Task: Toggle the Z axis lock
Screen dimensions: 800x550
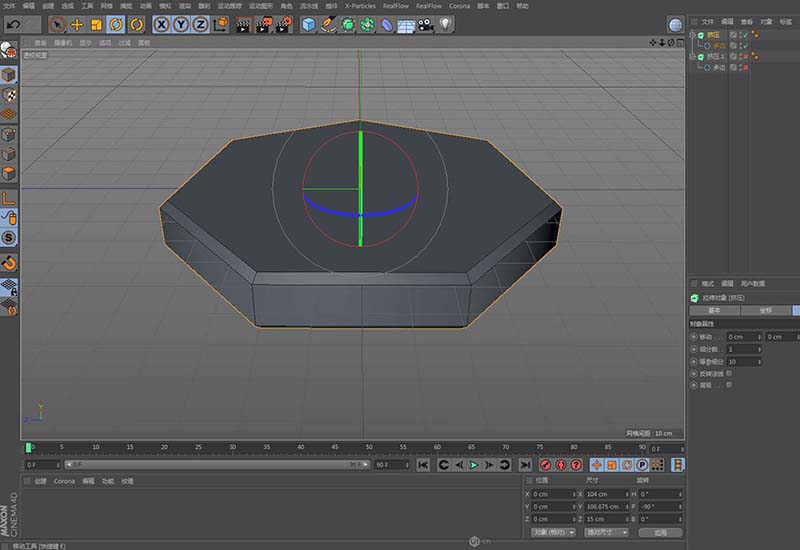Action: pyautogui.click(x=200, y=24)
